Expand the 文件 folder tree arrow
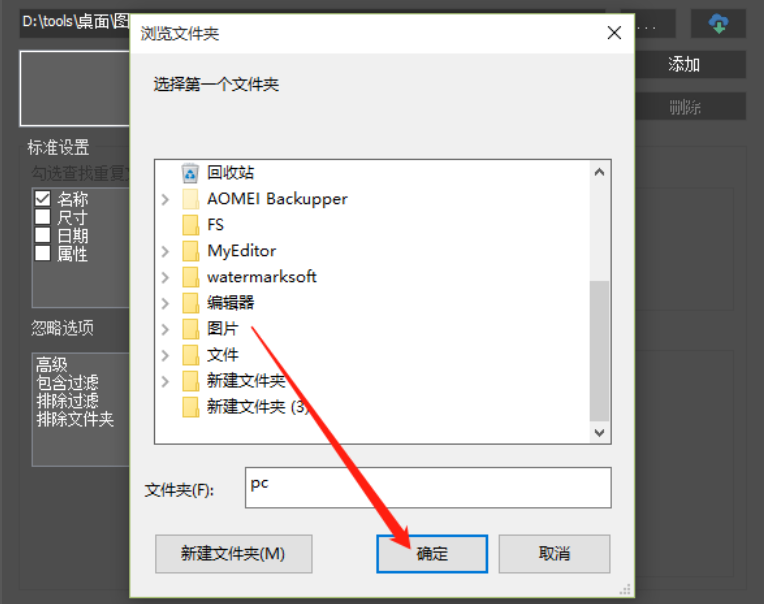This screenshot has height=604, width=764. [165, 355]
